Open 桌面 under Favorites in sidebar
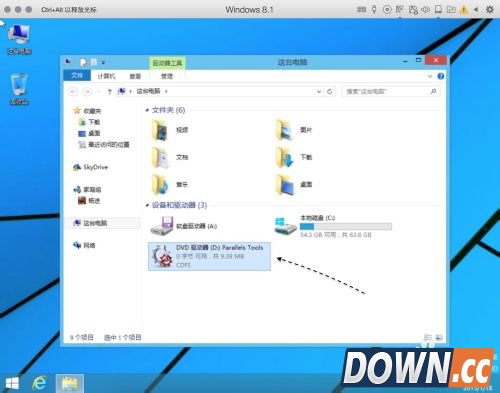Viewport: 500px width, 393px height. pyautogui.click(x=89, y=133)
